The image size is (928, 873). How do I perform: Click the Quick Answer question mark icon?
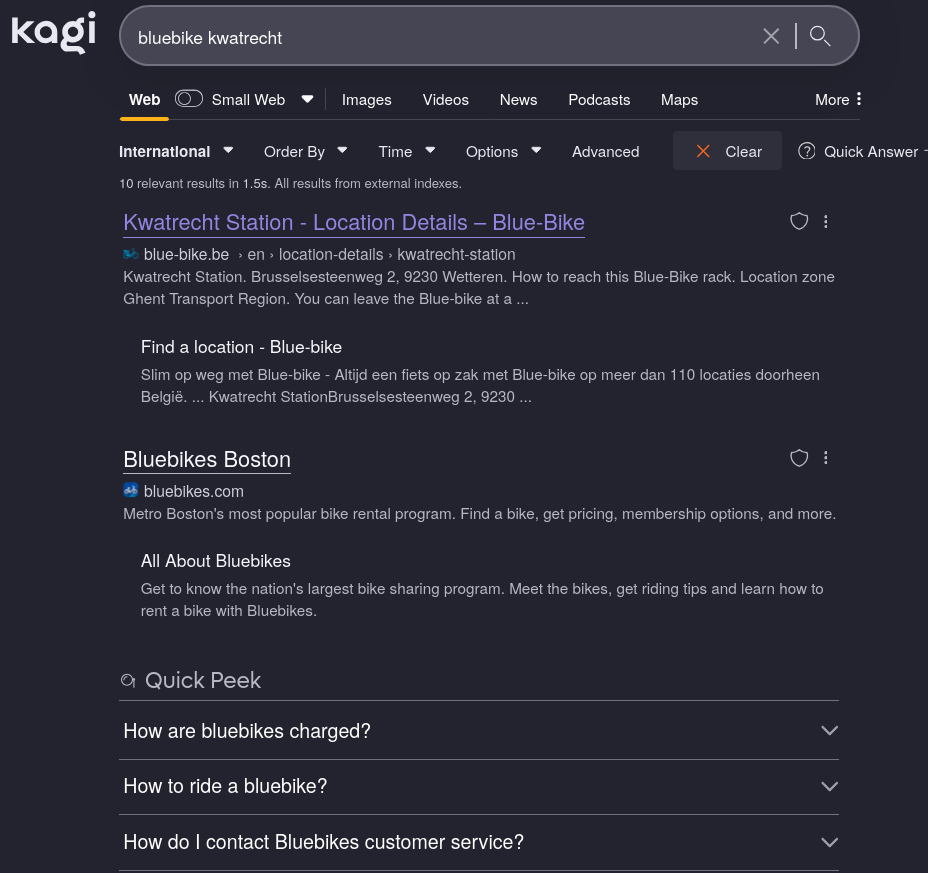click(807, 151)
